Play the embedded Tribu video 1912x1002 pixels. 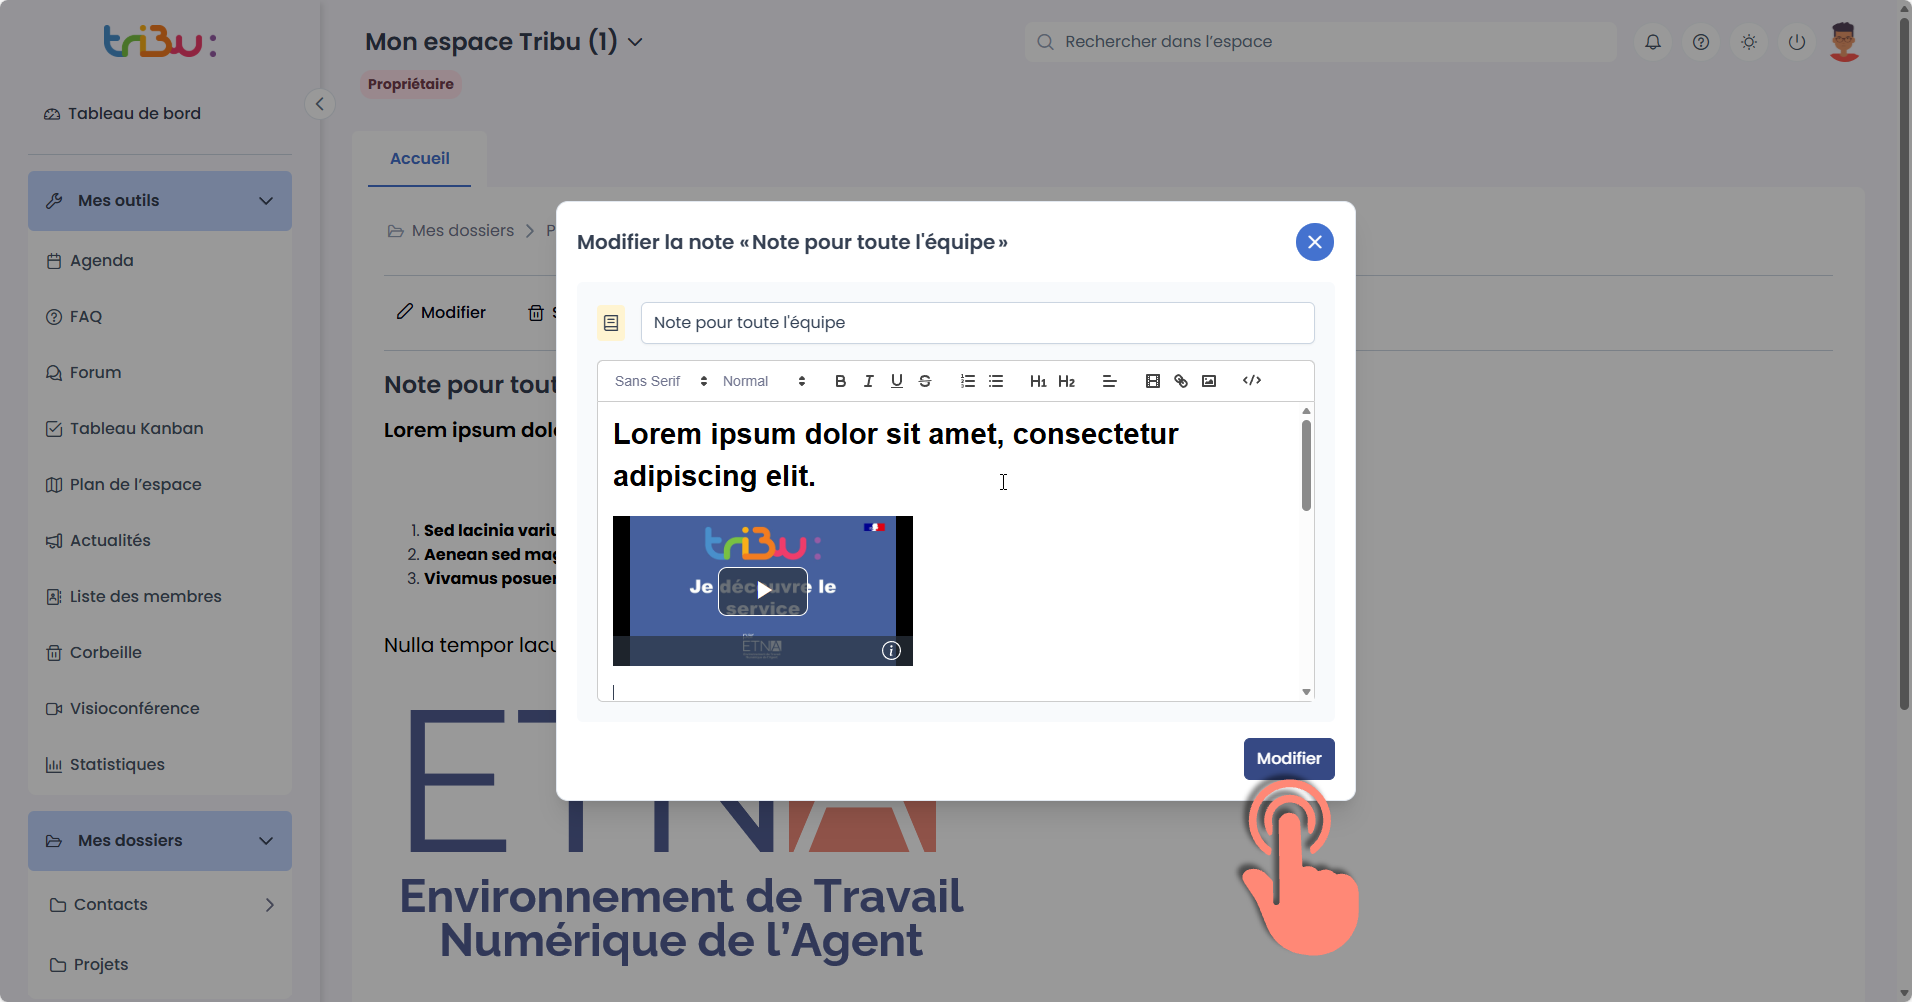(763, 590)
